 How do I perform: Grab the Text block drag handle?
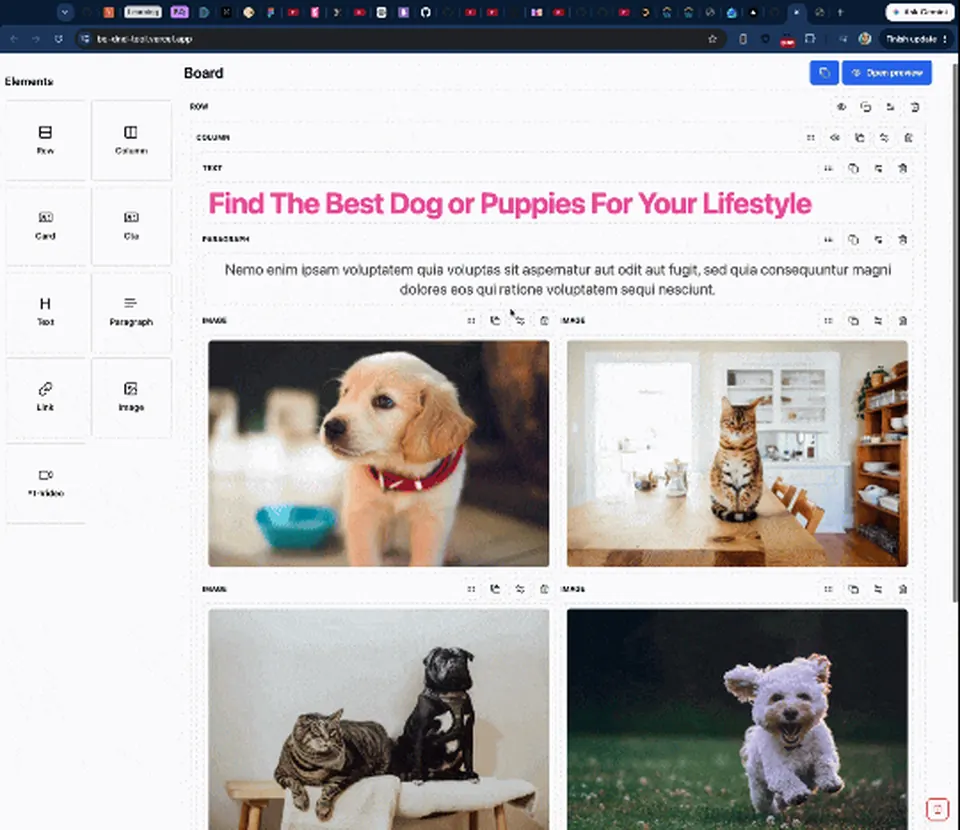828,168
